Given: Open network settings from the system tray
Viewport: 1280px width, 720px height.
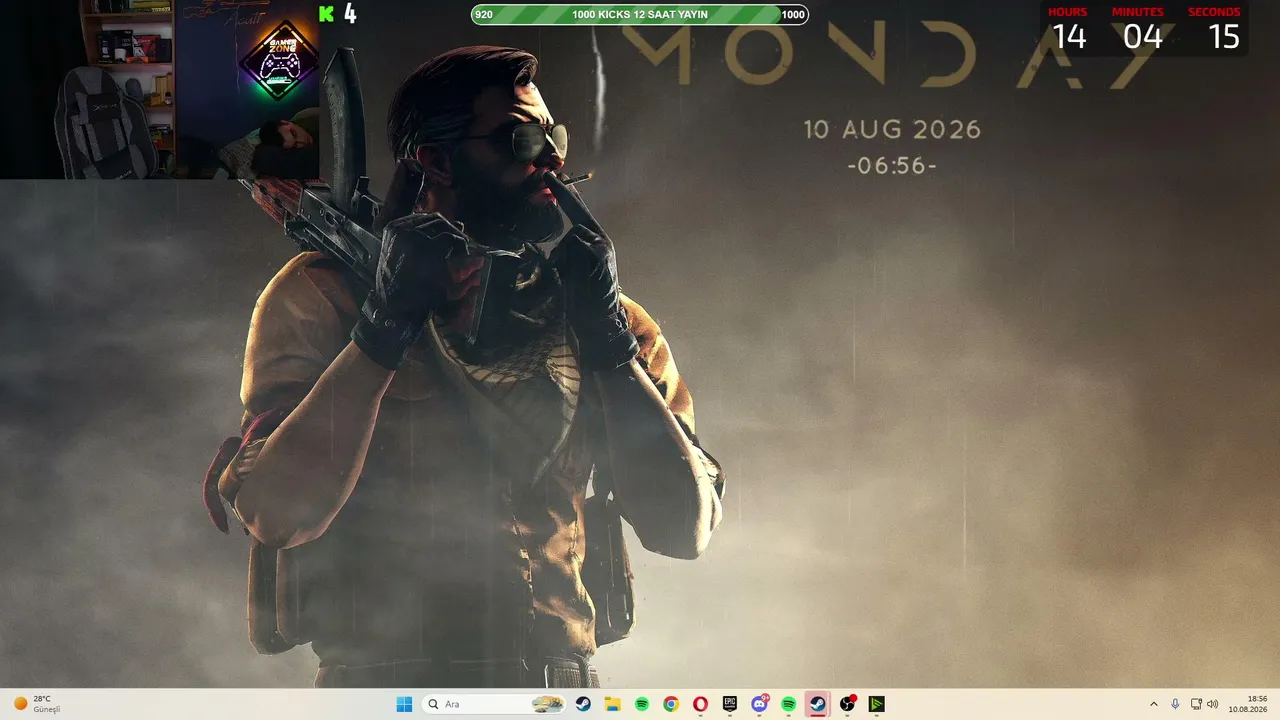Looking at the screenshot, I should click(x=1196, y=704).
